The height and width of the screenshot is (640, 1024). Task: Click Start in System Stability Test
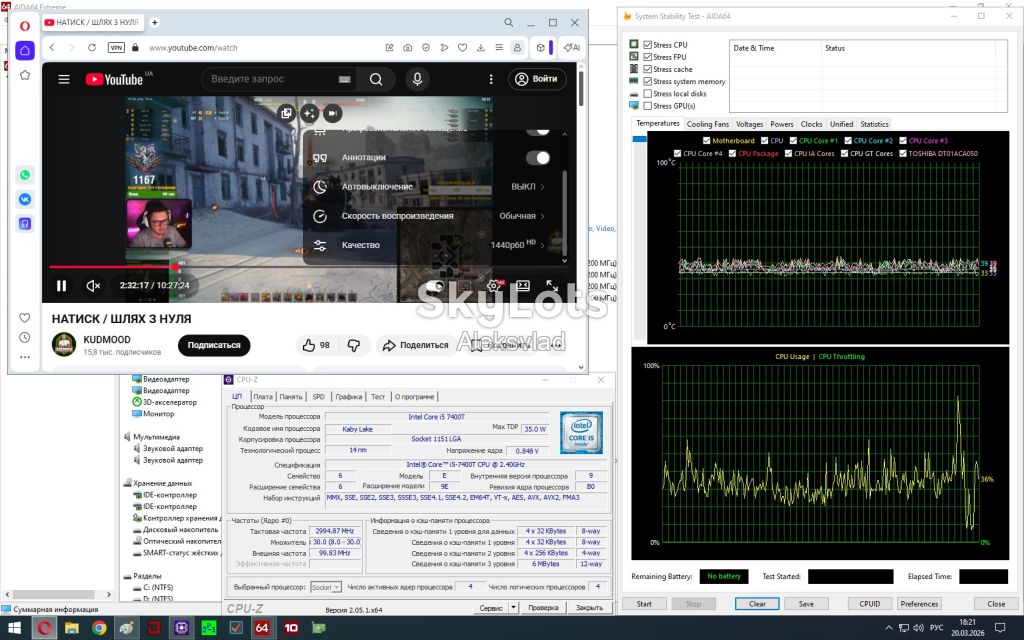pyautogui.click(x=644, y=604)
